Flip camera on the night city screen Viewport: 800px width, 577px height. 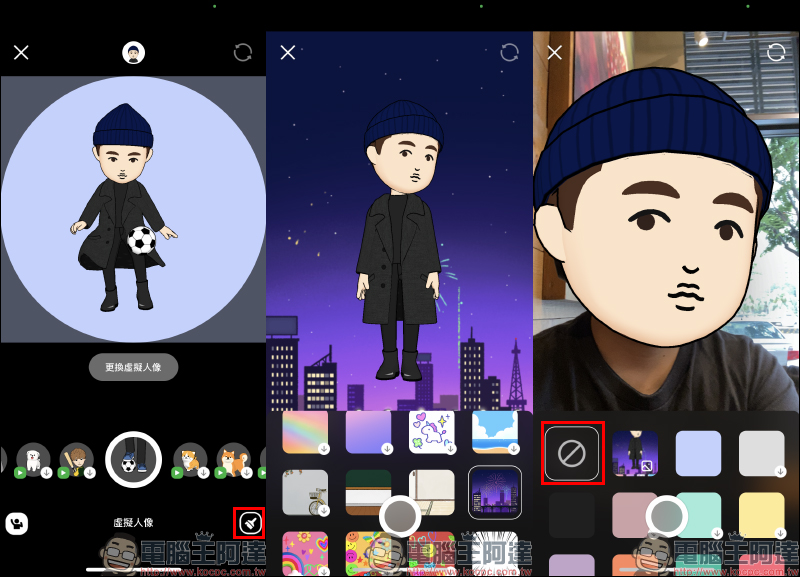pyautogui.click(x=510, y=52)
